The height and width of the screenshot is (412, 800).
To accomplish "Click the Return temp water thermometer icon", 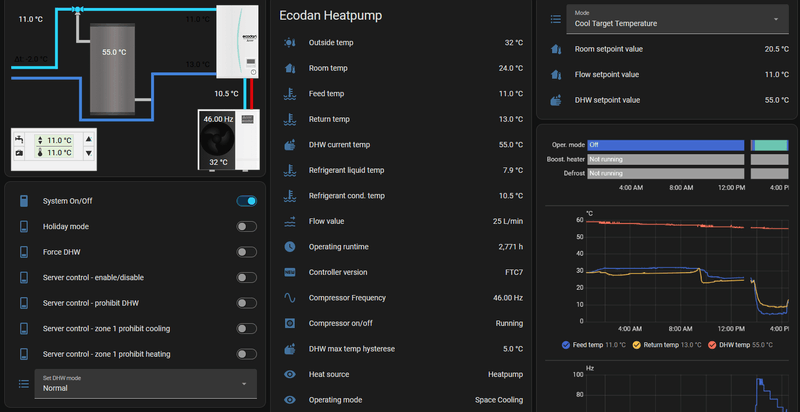I will [x=290, y=119].
